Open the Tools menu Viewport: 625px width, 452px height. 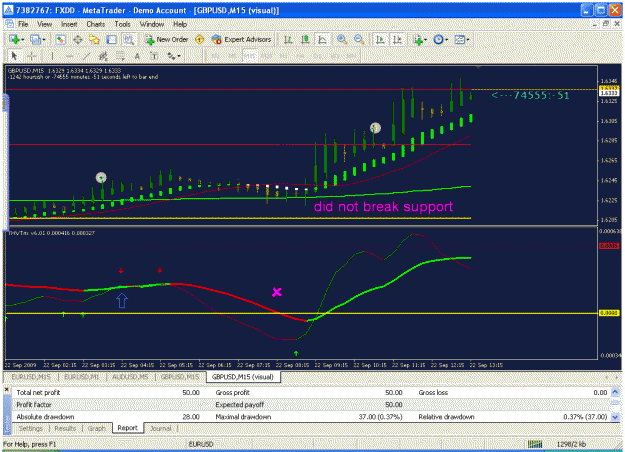pyautogui.click(x=122, y=24)
